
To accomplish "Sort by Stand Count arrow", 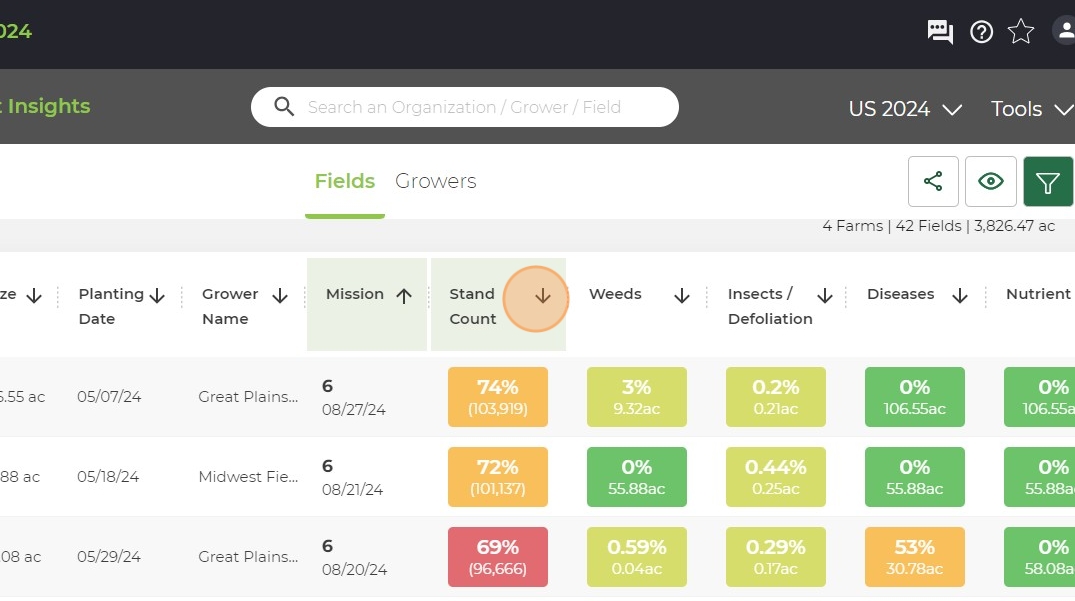I will click(542, 296).
